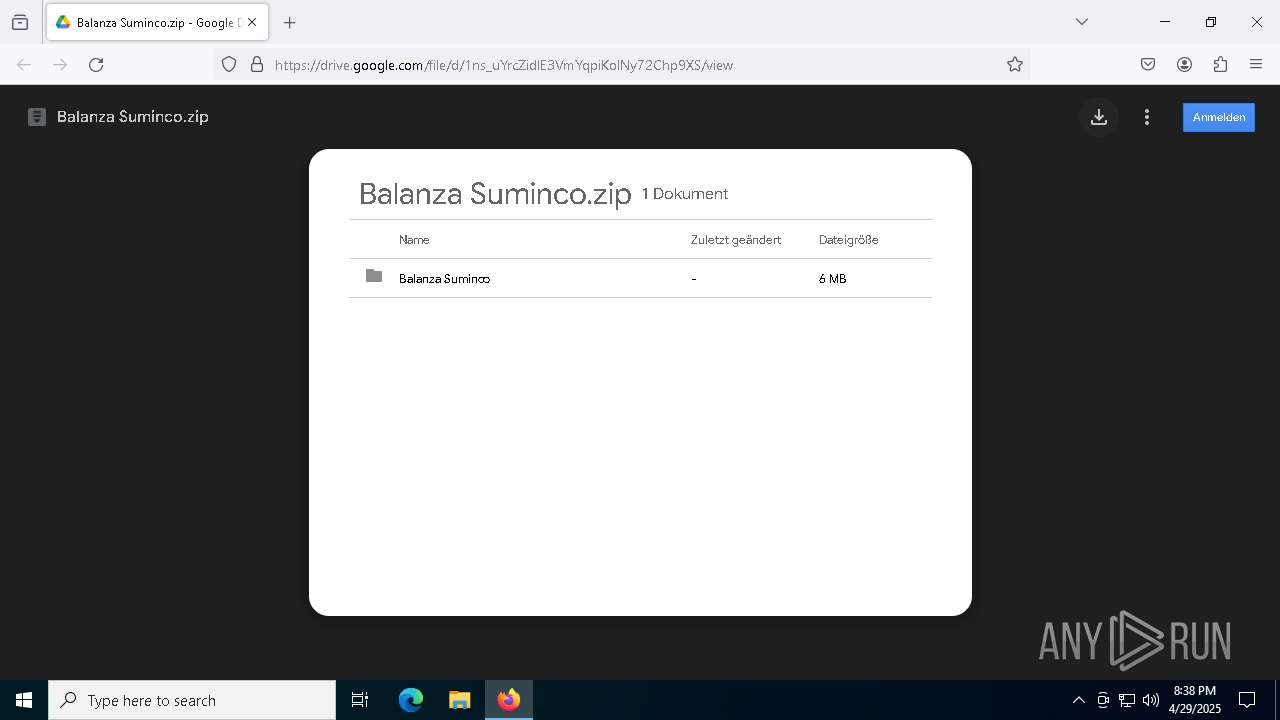This screenshot has height=720, width=1280.
Task: Click the Balanza Suminco.zip archive heading
Action: (x=495, y=193)
